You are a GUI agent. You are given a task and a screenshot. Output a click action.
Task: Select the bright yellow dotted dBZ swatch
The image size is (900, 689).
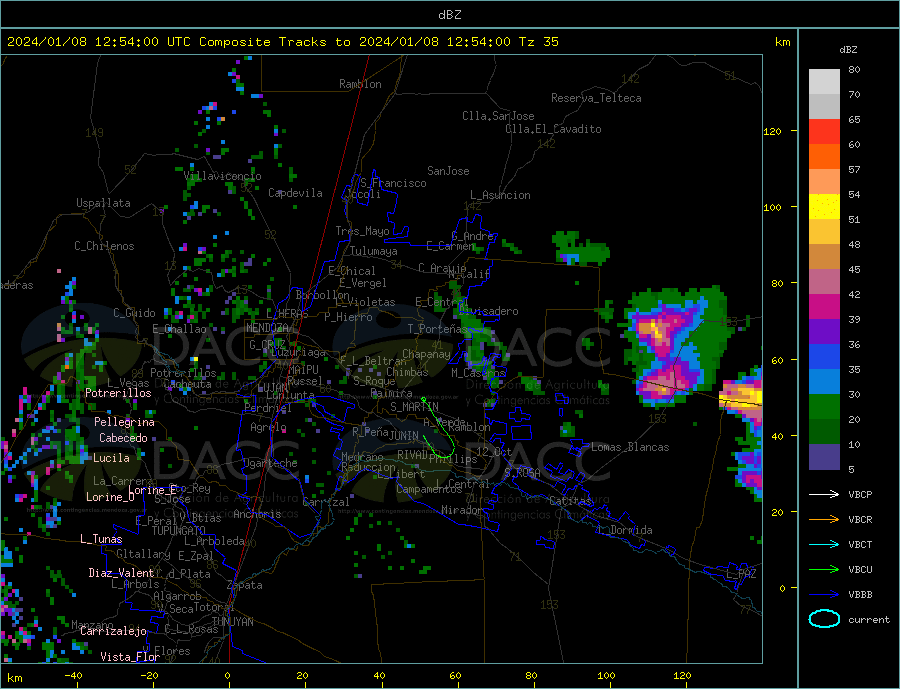pos(824,207)
